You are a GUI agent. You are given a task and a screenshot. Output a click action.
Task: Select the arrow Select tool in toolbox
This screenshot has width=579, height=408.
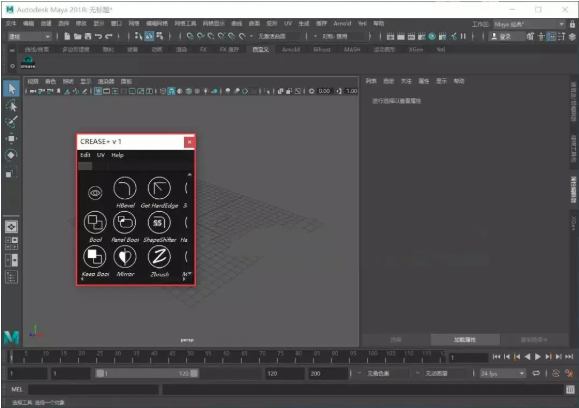coord(11,89)
